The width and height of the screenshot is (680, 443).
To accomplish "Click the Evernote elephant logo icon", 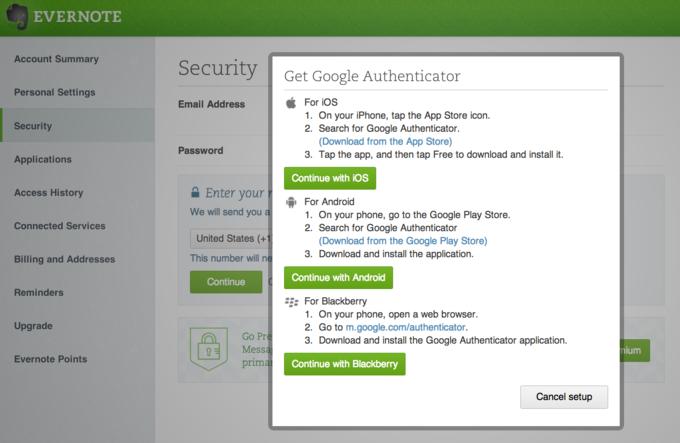I will 17,18.
